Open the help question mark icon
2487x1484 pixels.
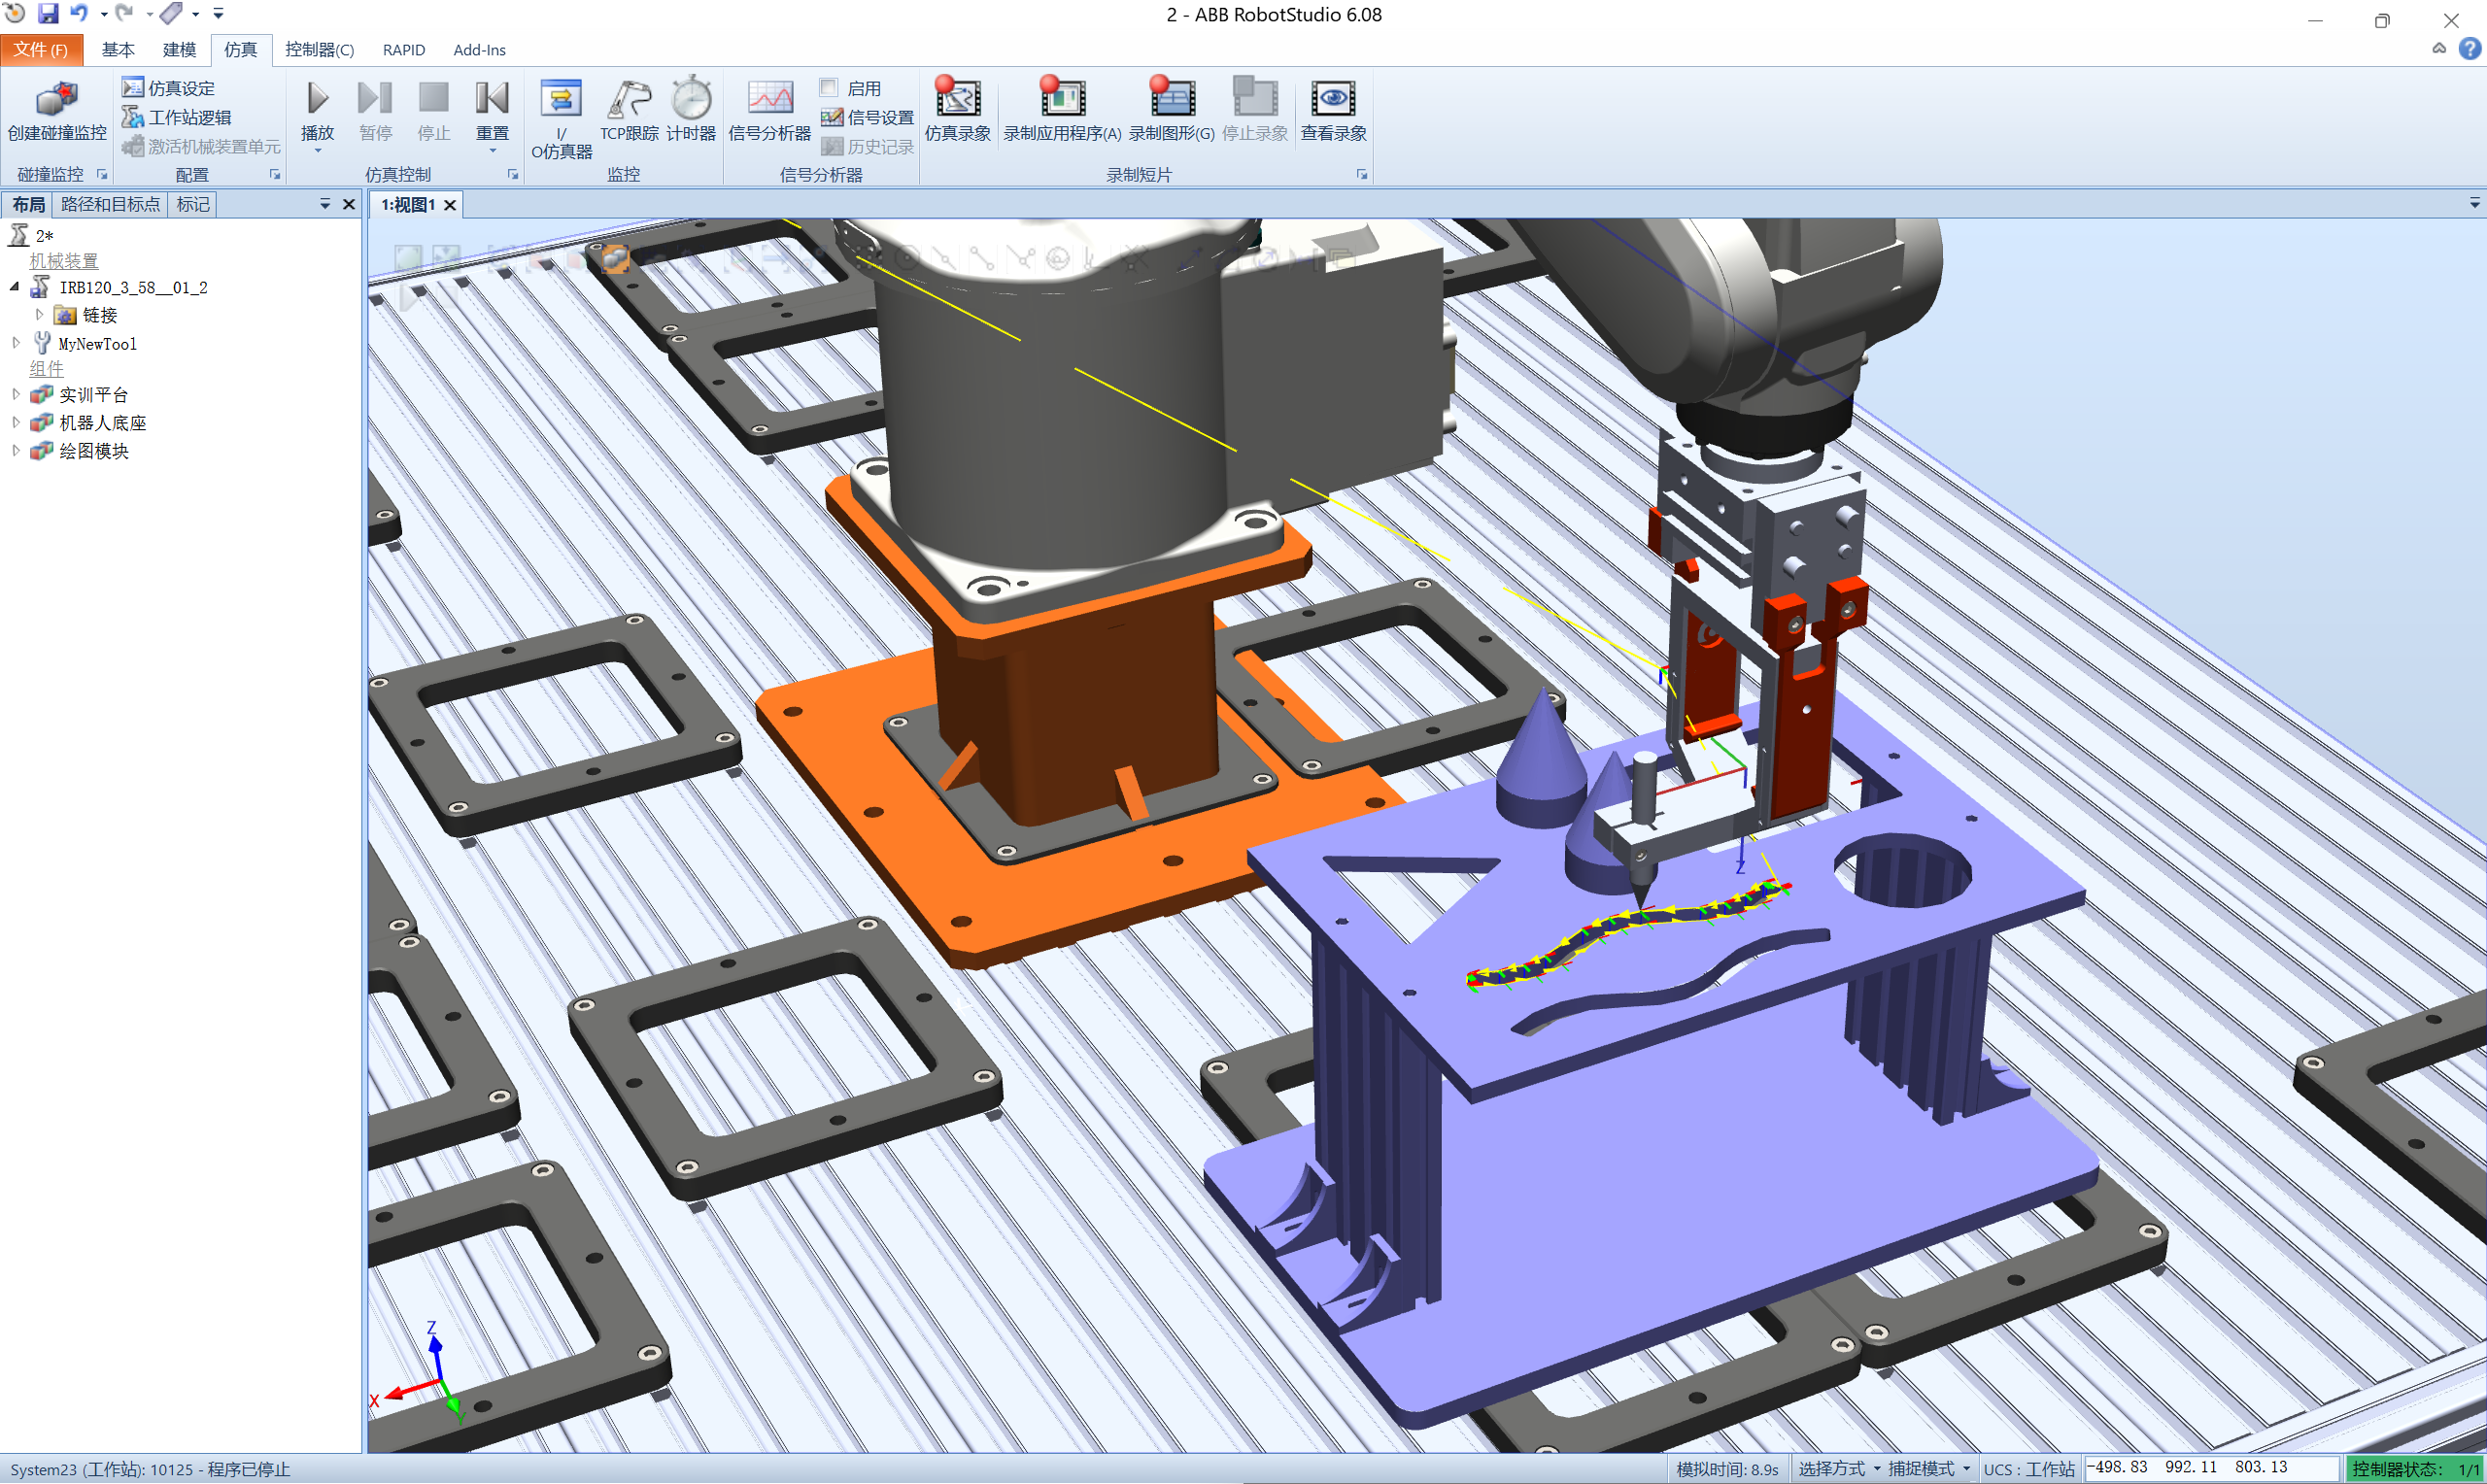click(x=2469, y=49)
